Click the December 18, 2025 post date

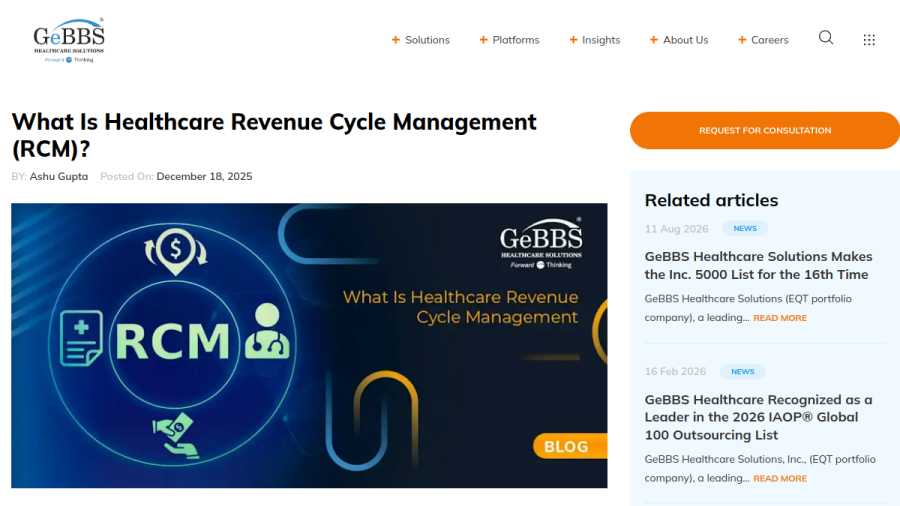point(204,176)
